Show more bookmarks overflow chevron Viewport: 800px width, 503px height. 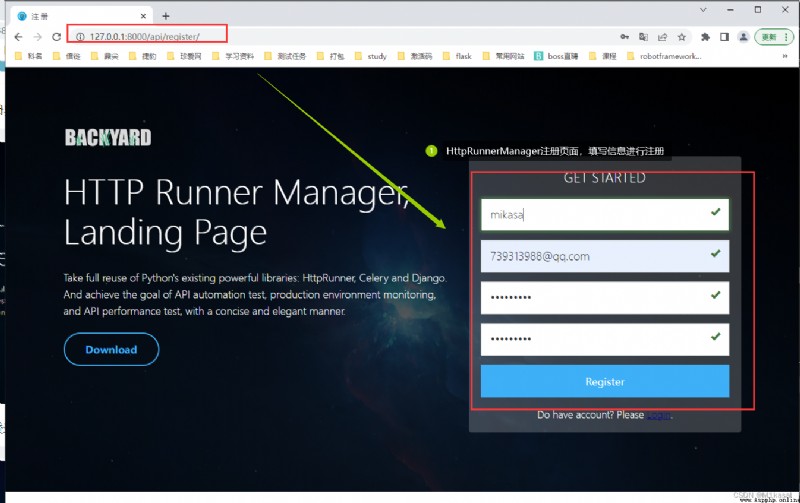tap(785, 56)
